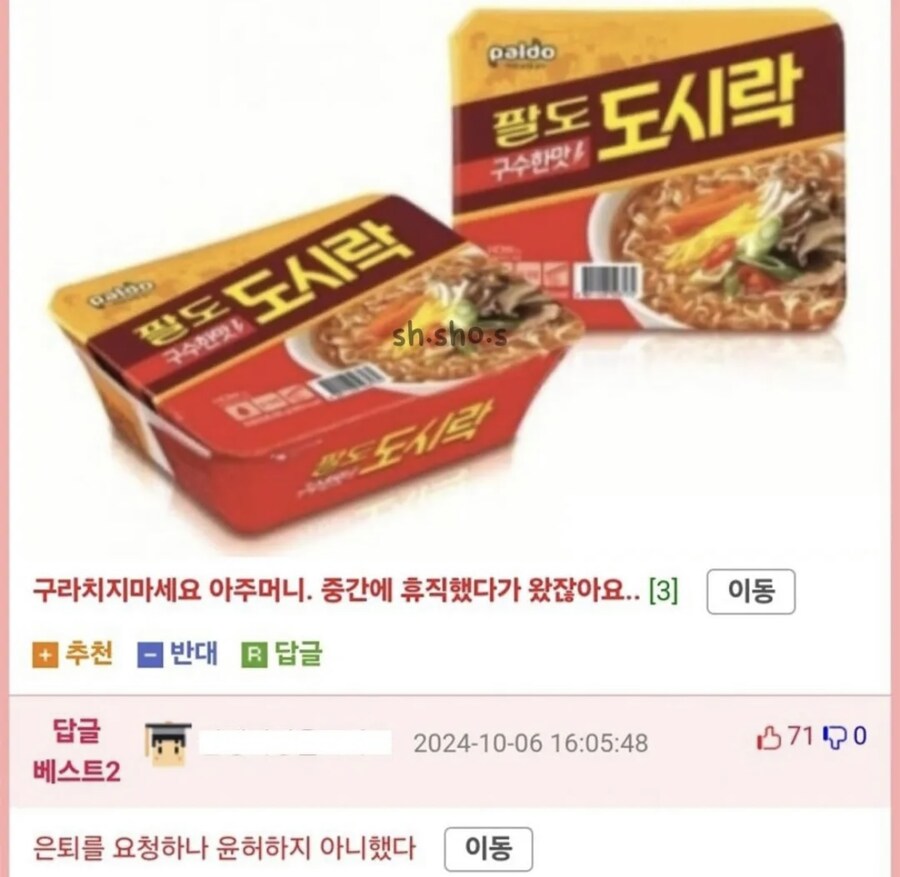Click the 답글 베스트2 best reply label
This screenshot has width=900, height=877.
(77, 751)
